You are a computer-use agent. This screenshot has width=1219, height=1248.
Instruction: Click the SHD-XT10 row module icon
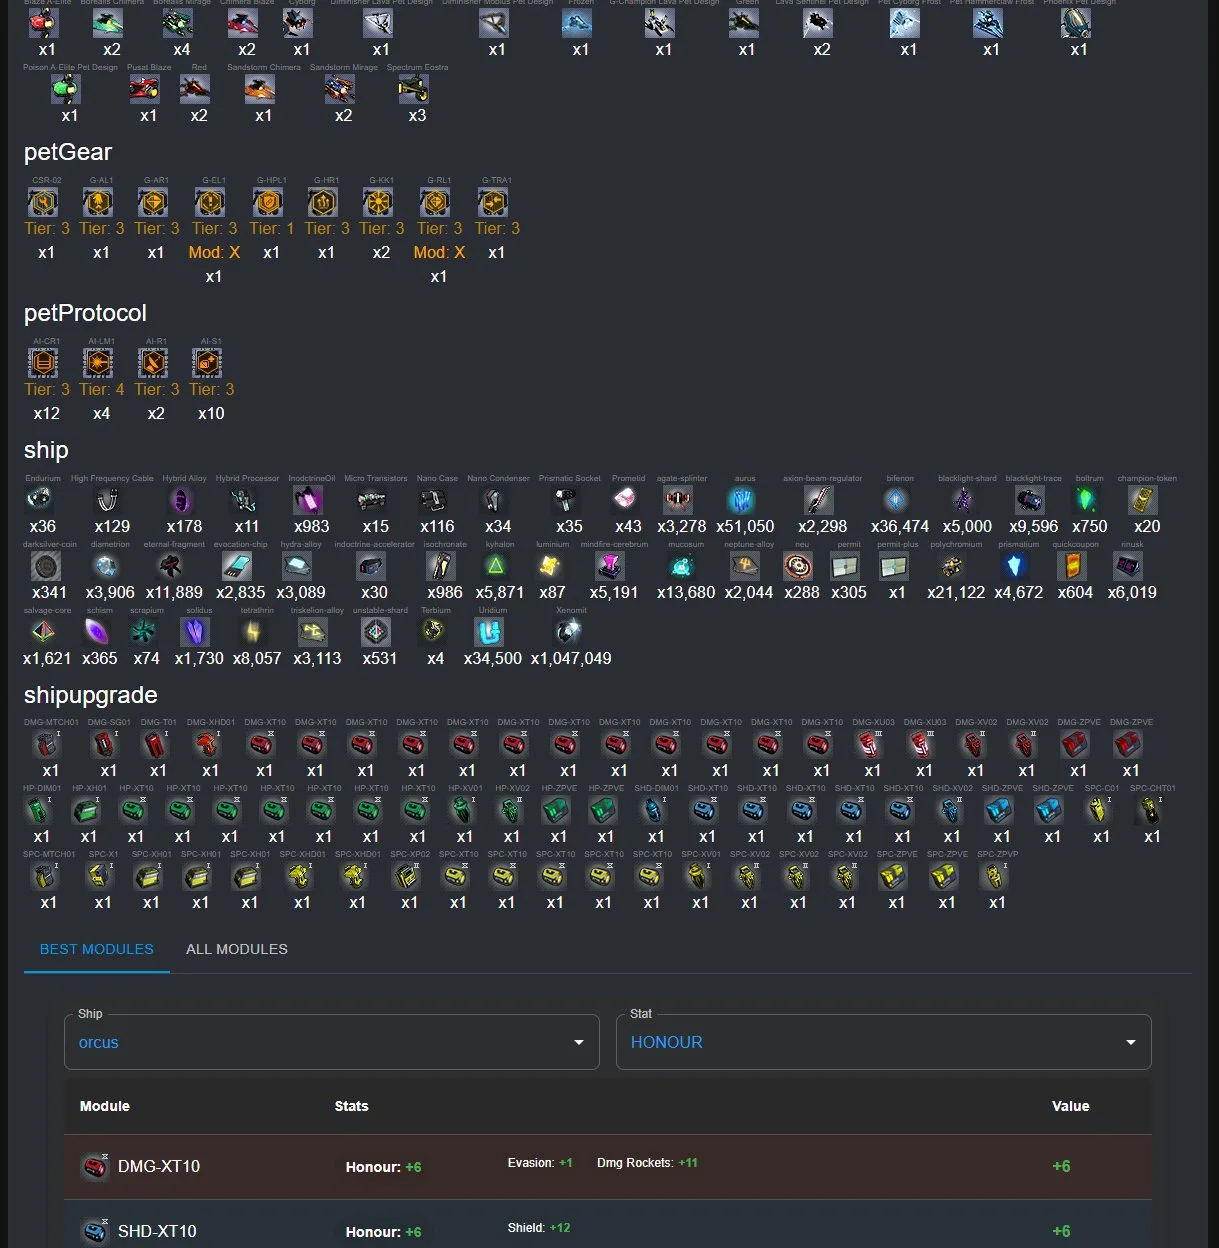click(95, 1231)
